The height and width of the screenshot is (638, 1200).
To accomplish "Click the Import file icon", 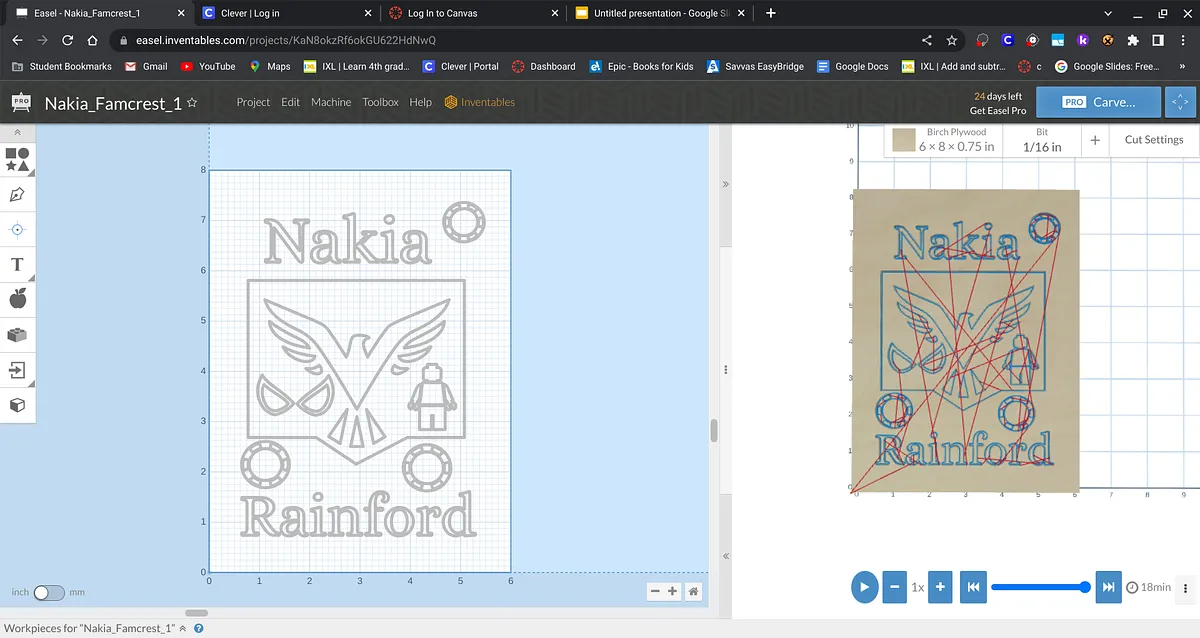I will click(17, 370).
